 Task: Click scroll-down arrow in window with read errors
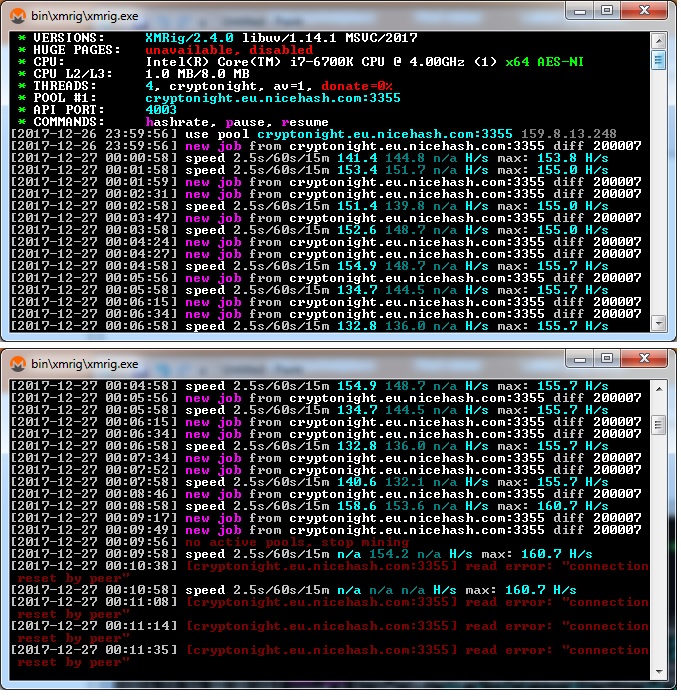click(x=659, y=672)
